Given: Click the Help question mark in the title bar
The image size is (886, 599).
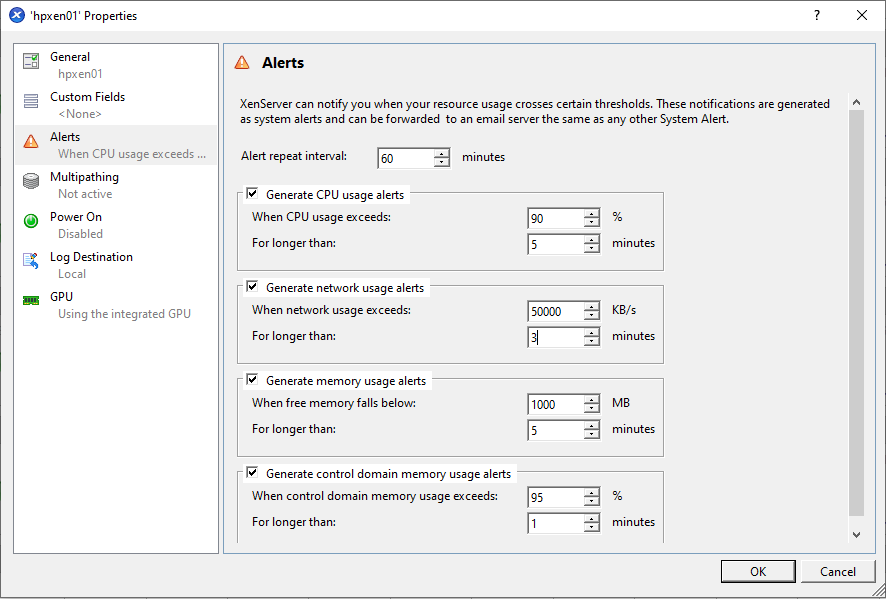Looking at the screenshot, I should click(816, 16).
